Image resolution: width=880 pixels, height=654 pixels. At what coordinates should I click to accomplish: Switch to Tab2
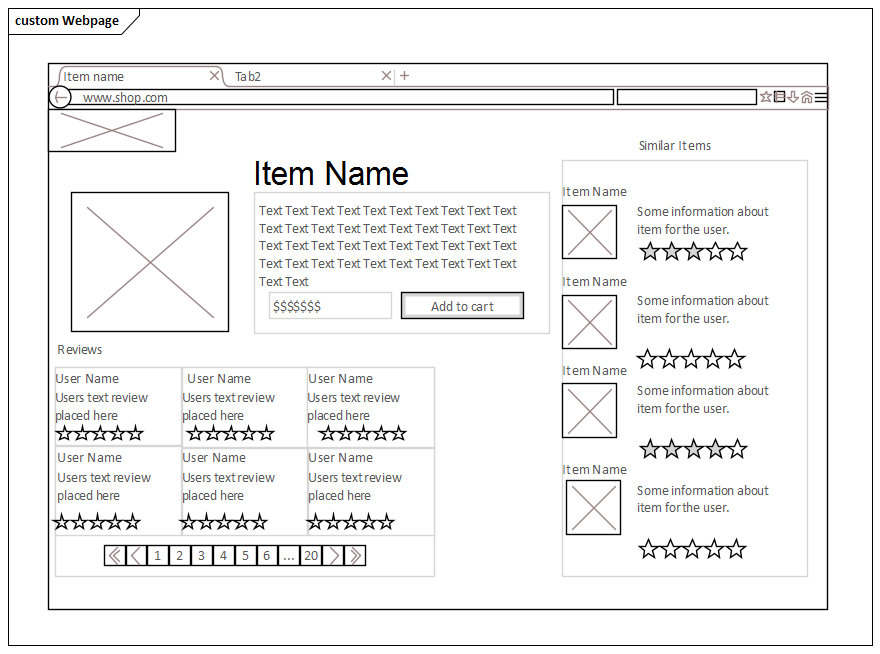click(x=246, y=75)
